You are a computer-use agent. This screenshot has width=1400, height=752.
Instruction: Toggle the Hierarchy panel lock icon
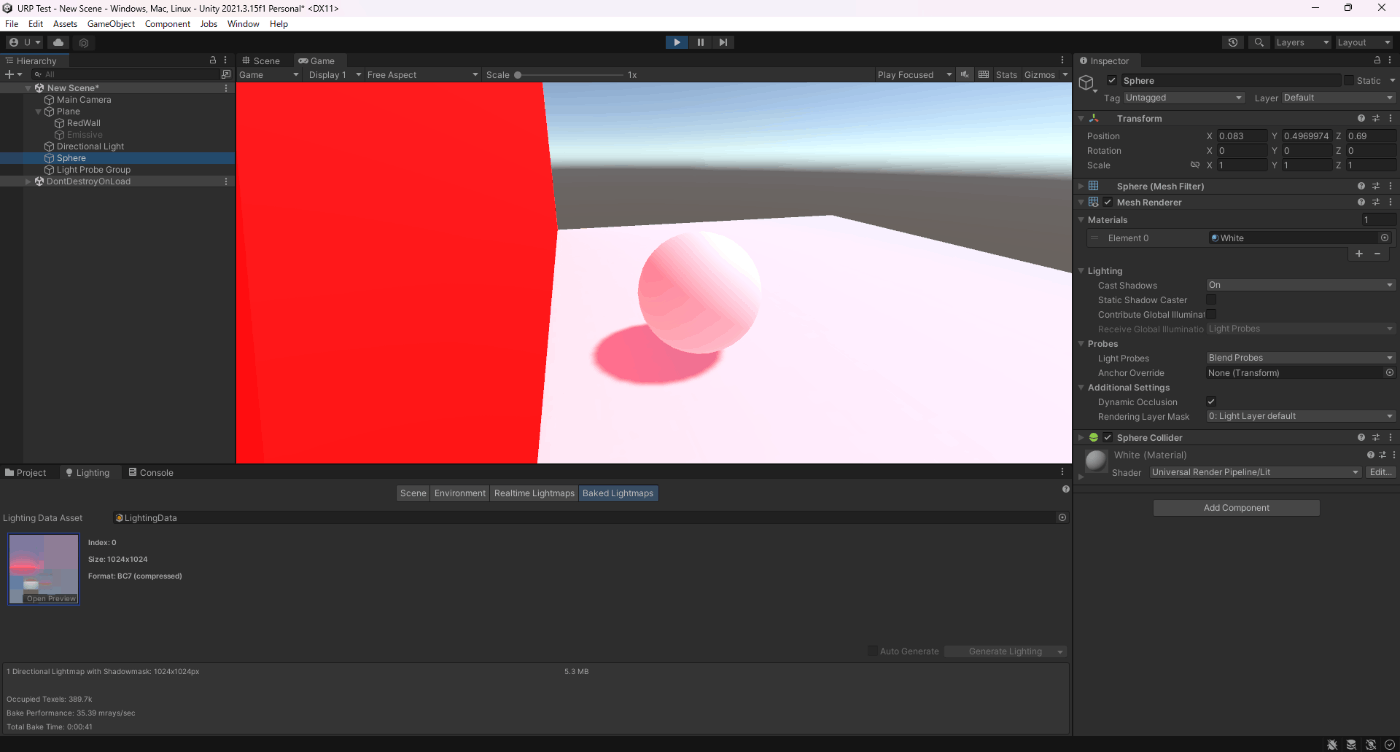[x=212, y=60]
